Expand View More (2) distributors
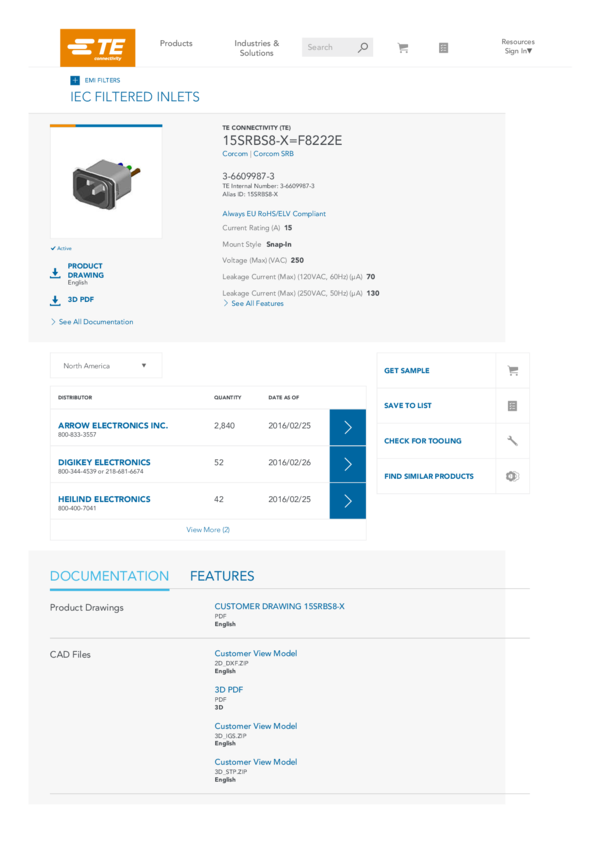 point(208,530)
